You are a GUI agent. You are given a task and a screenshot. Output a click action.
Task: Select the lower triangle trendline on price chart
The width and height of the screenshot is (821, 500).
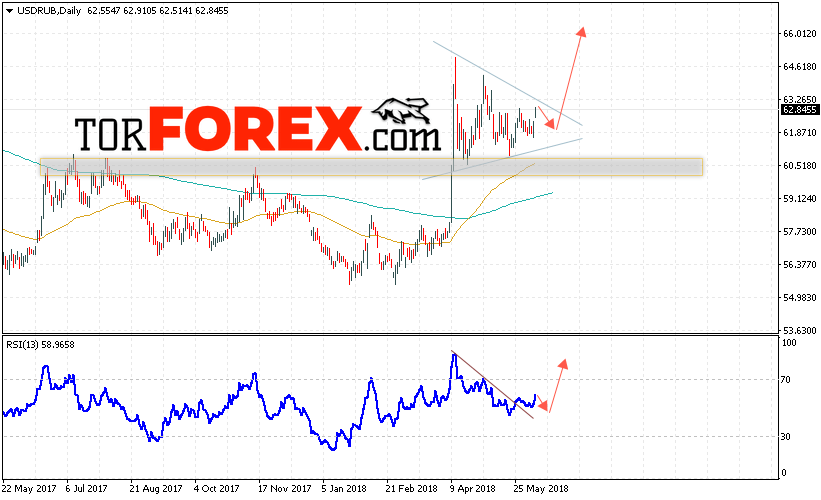[x=502, y=159]
